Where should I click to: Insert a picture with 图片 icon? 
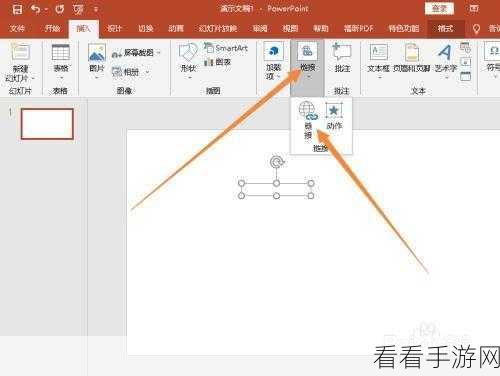tap(97, 53)
